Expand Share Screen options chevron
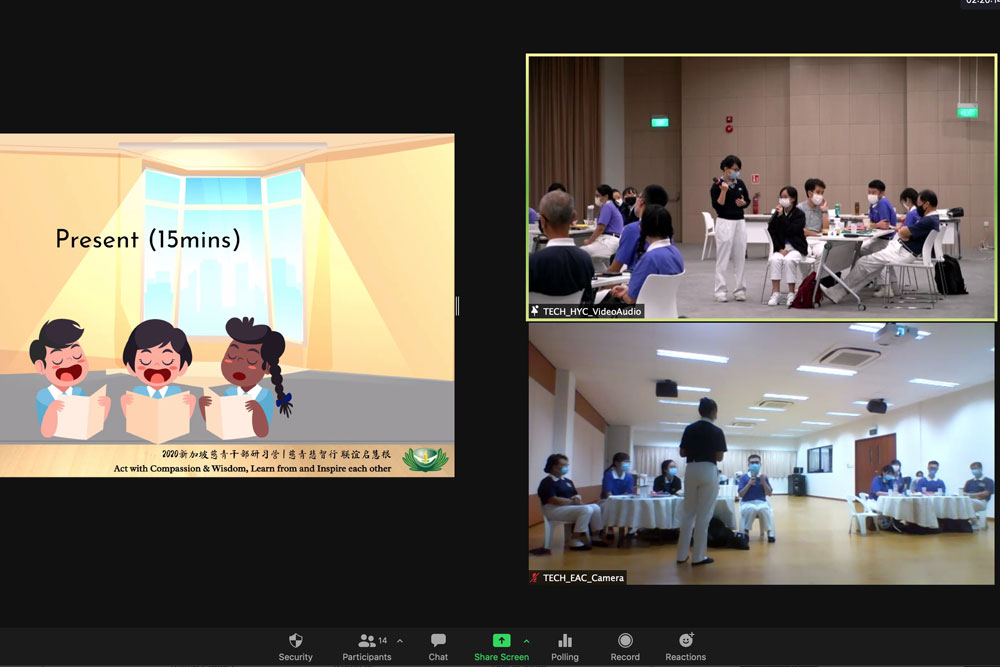Screen dimensions: 1000x667 (x=526, y=641)
